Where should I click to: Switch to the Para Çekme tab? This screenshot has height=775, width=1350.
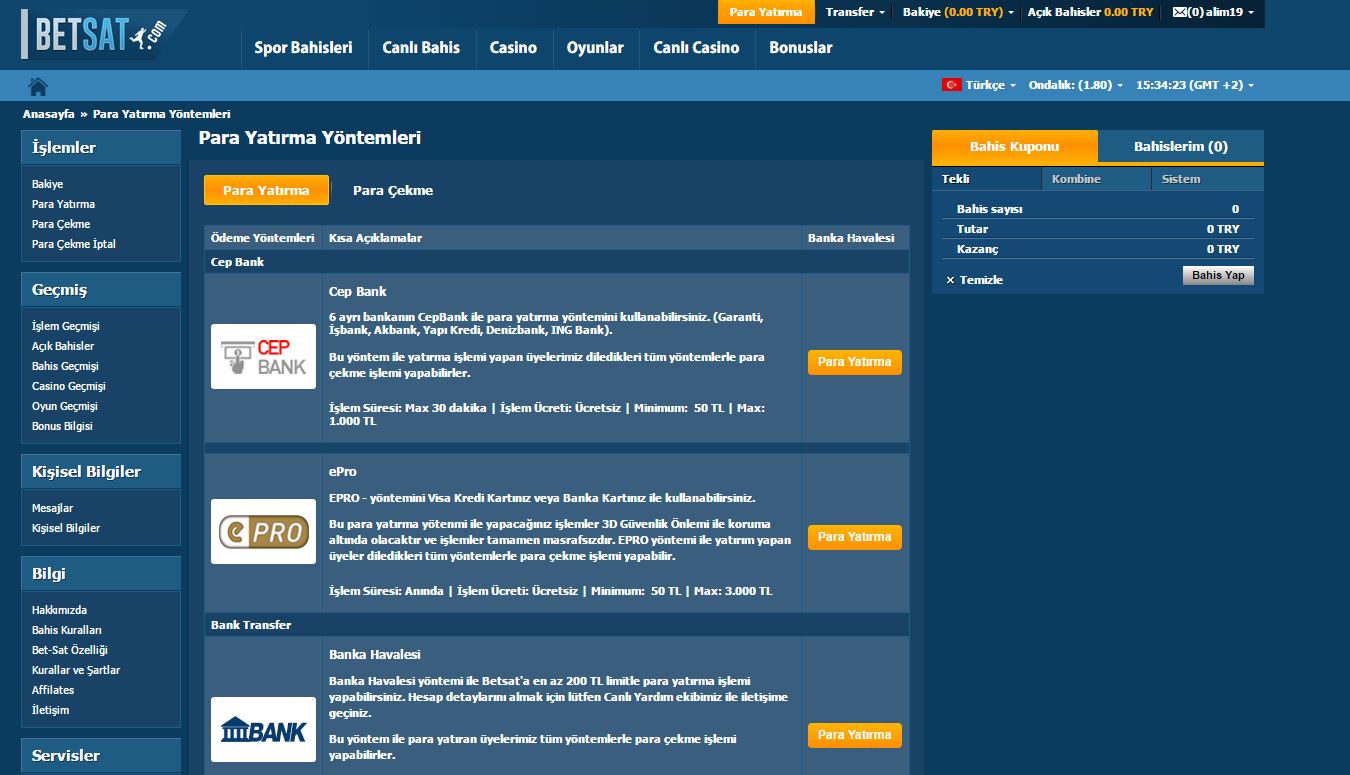[x=393, y=190]
